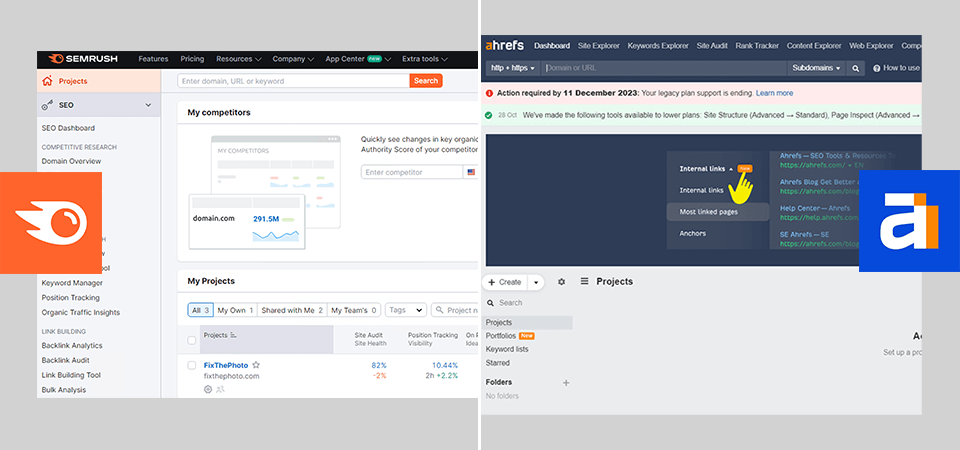Screen dimensions: 960x450
Task: Open Keywords Explorer in Ahrefs menu
Action: [x=658, y=46]
